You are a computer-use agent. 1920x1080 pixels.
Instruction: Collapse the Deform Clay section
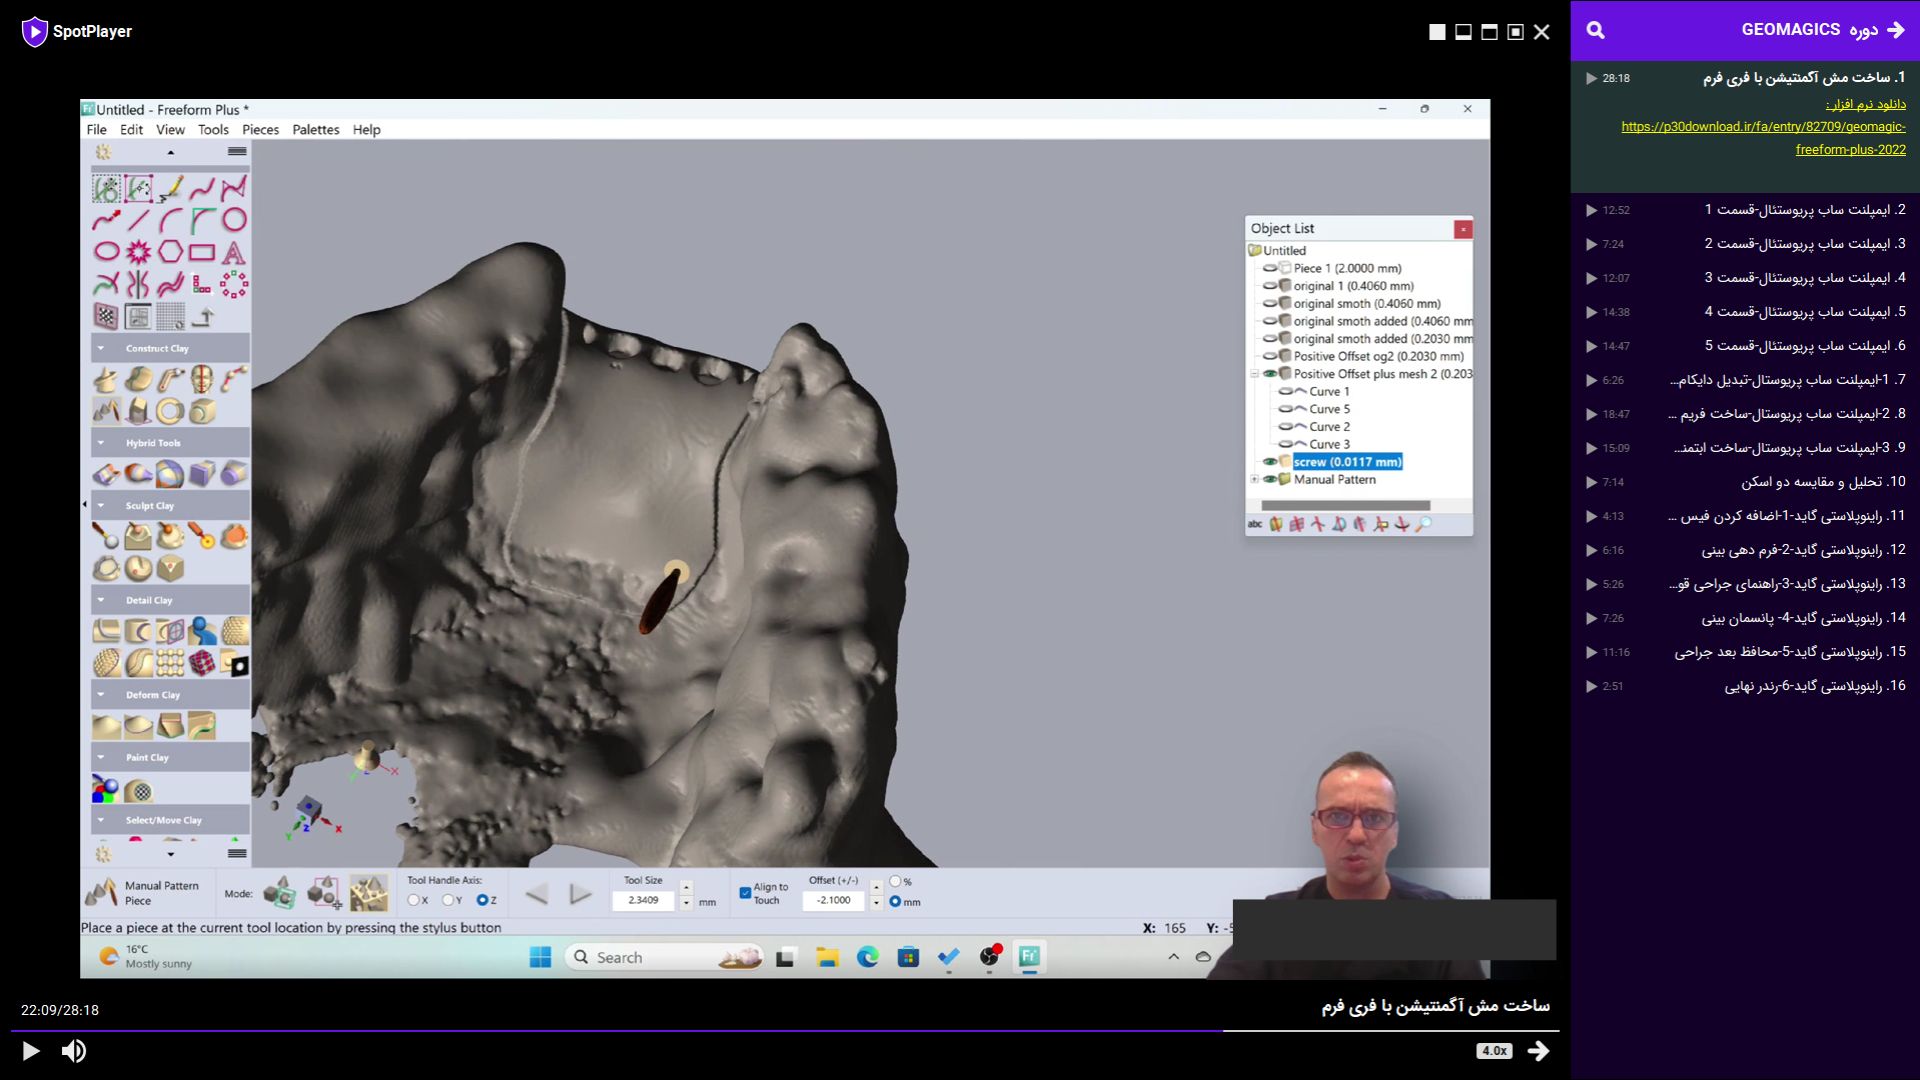[101, 695]
